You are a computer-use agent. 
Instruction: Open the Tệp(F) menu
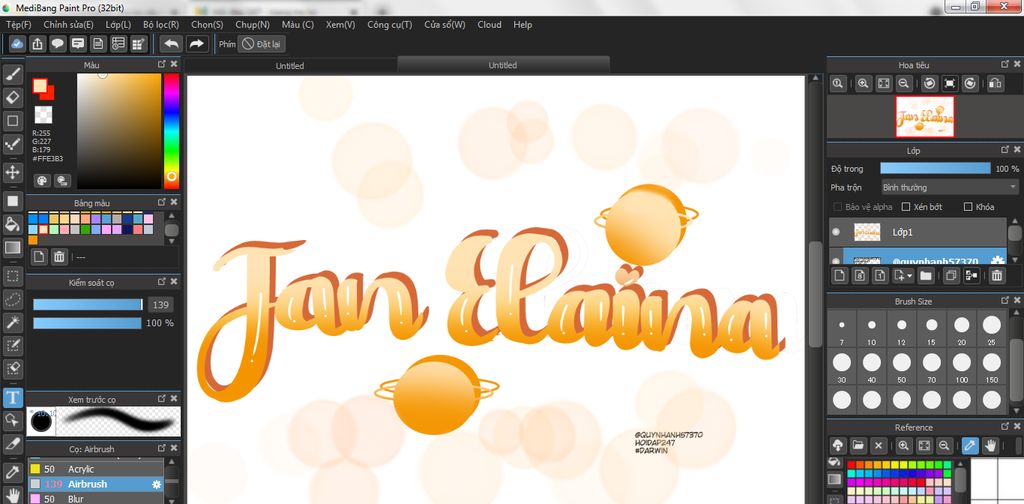(x=18, y=25)
